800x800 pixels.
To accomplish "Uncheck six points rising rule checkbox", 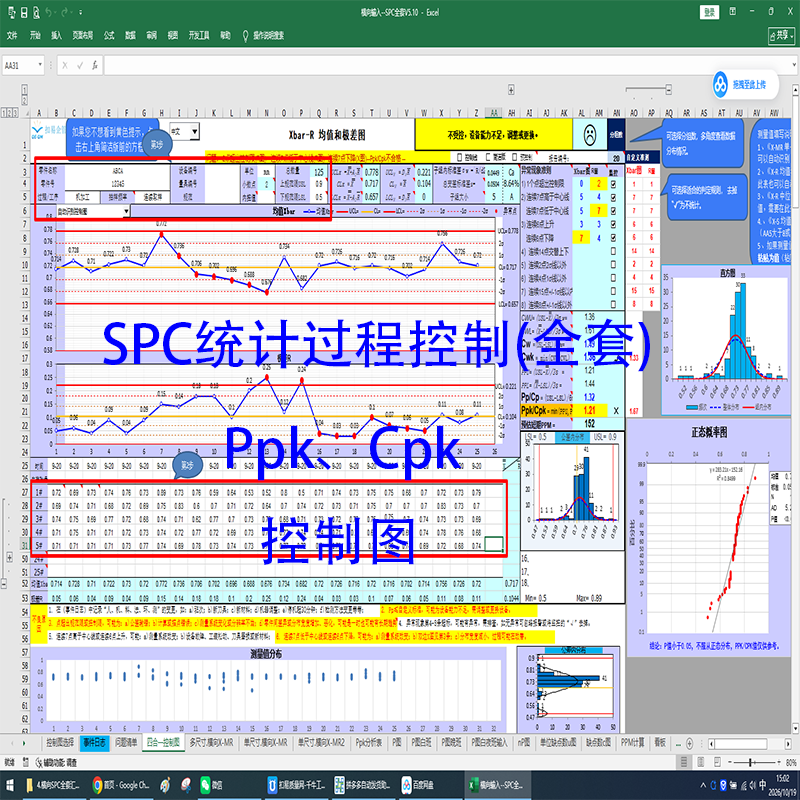I will point(613,224).
